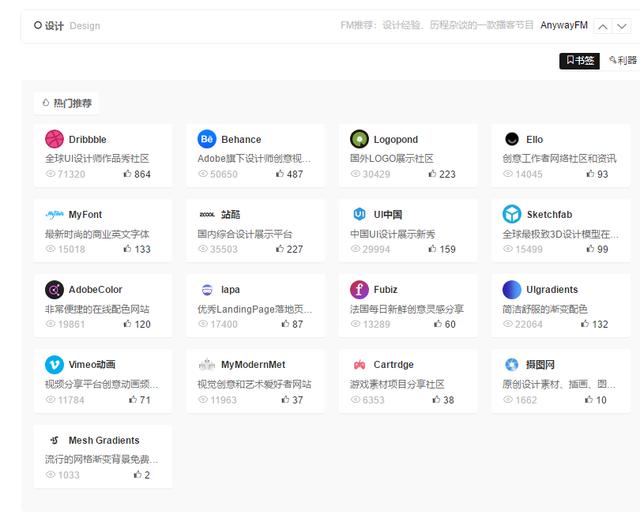Like lapa with thumbs-up 87
The image size is (640, 518).
pos(292,324)
